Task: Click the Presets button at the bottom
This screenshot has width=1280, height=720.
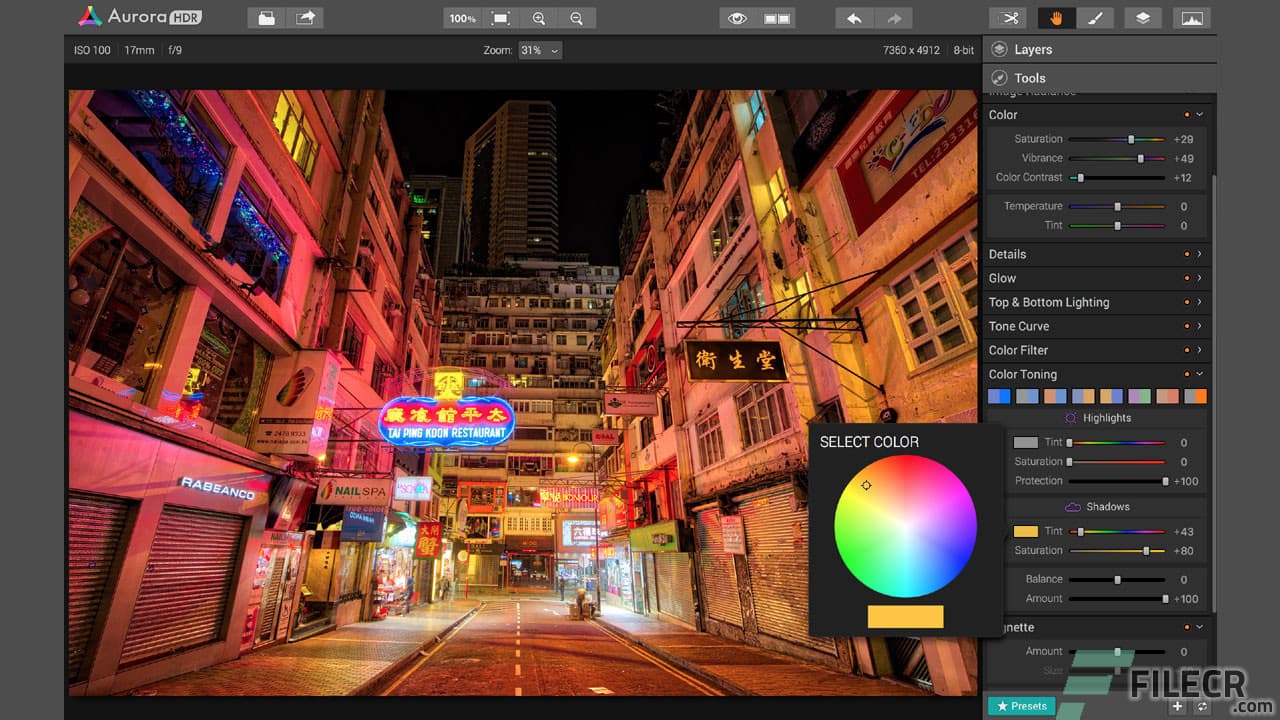Action: [1021, 705]
